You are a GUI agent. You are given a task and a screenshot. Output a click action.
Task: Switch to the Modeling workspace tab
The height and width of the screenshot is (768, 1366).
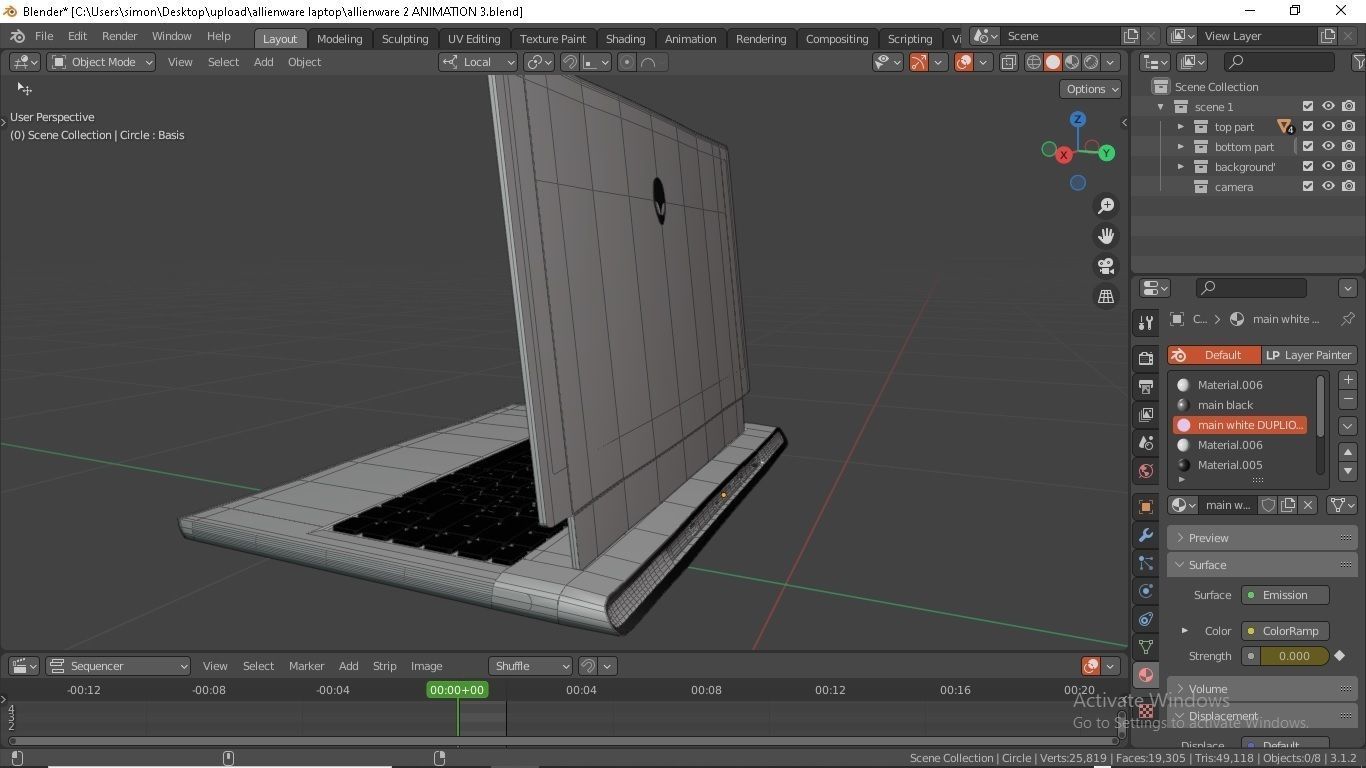pos(339,39)
